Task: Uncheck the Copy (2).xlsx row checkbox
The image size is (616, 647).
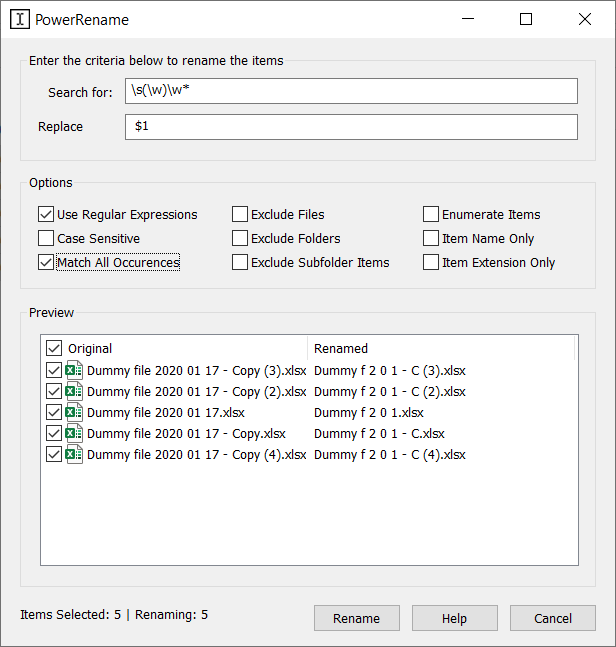Action: point(54,392)
